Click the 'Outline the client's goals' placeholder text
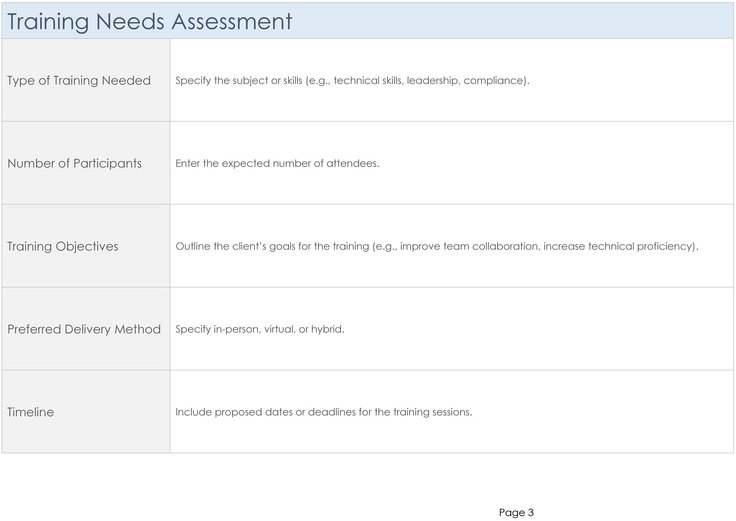The width and height of the screenshot is (736, 521). click(x=437, y=246)
